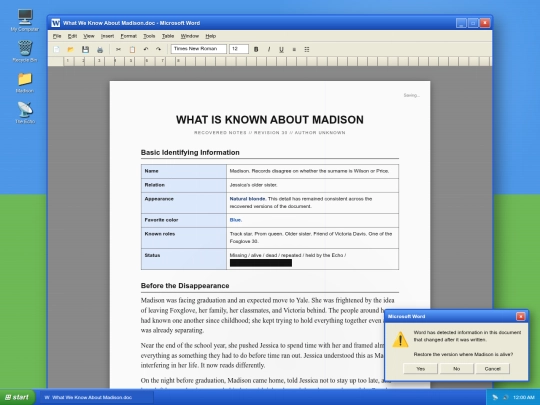Screen dimensions: 540x405
Task: Click the Word icon in title bar
Action: 55,23
